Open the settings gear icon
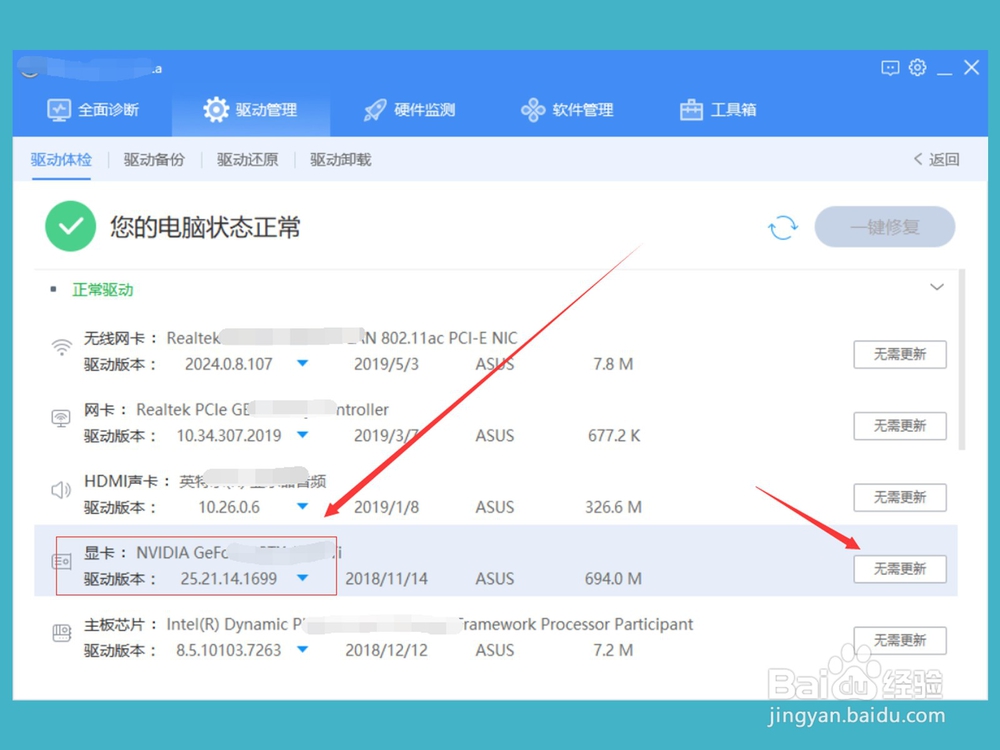This screenshot has height=750, width=1000. (918, 67)
